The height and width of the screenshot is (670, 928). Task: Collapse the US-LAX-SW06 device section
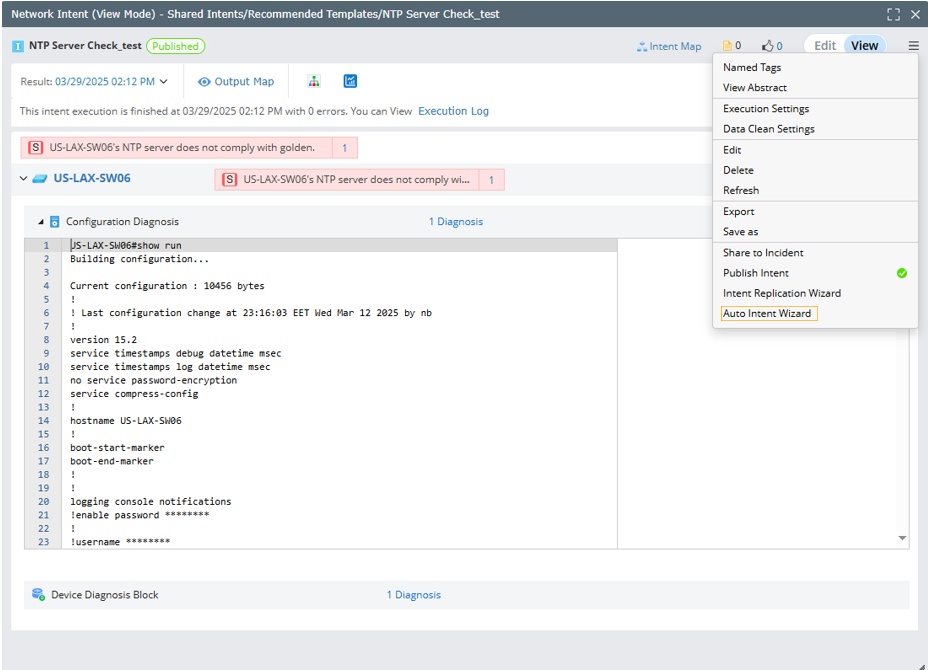click(24, 179)
